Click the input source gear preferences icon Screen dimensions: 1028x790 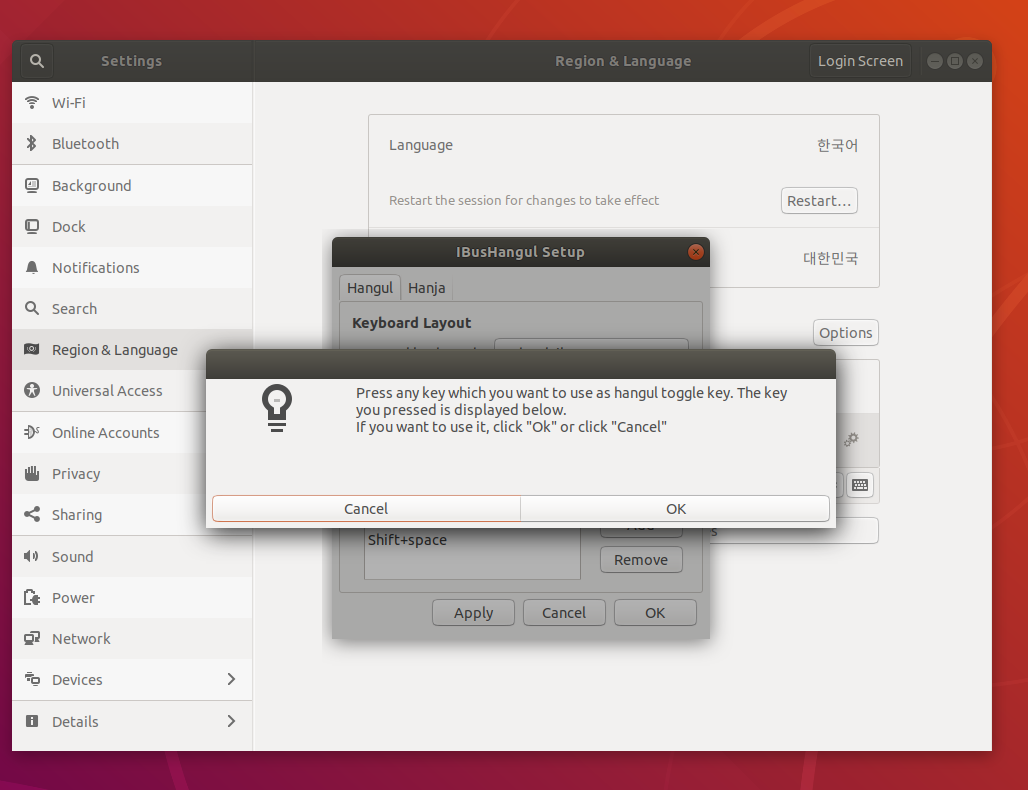(x=851, y=439)
